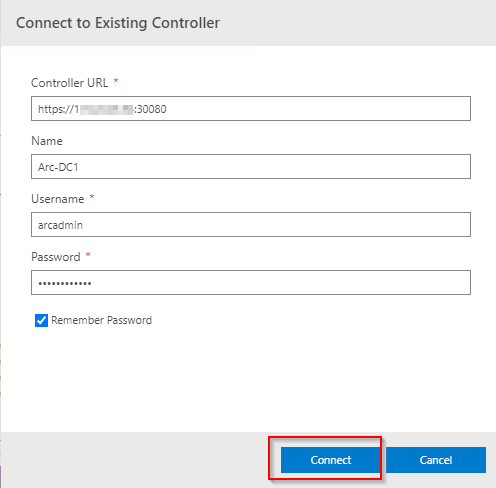Uncheck the Remember Password checkbox
The height and width of the screenshot is (488, 496).
(x=41, y=320)
